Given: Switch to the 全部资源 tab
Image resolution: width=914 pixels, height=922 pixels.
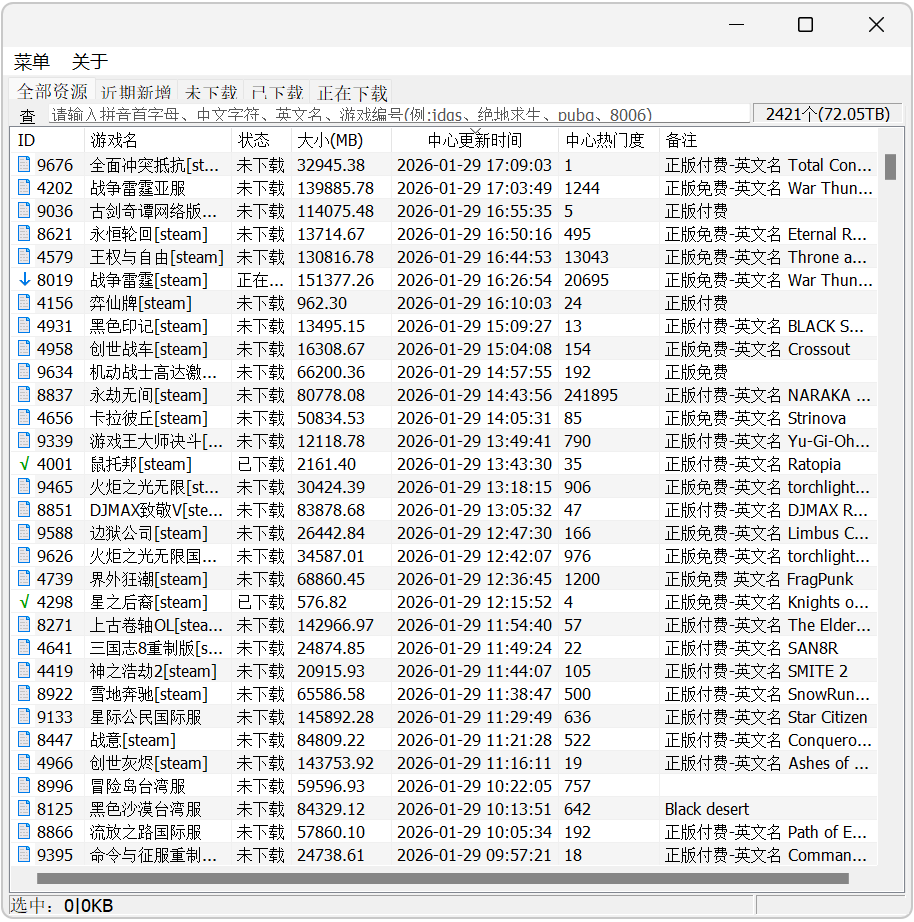Looking at the screenshot, I should [52, 92].
